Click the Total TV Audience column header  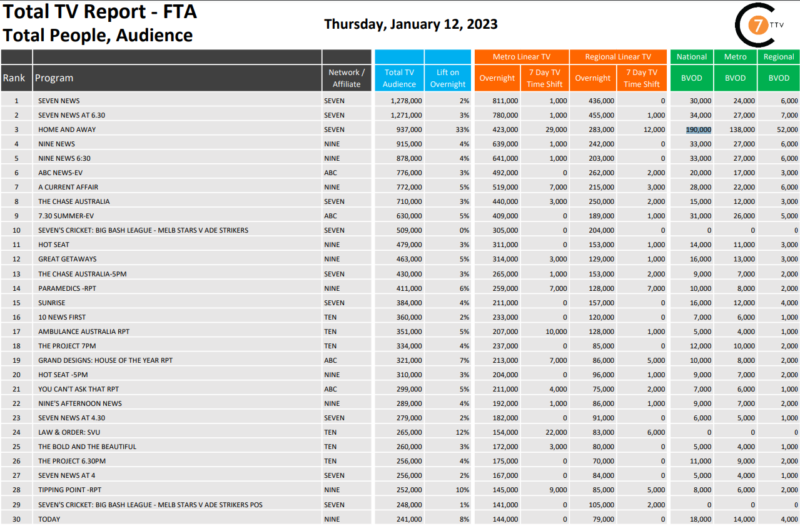(x=400, y=77)
